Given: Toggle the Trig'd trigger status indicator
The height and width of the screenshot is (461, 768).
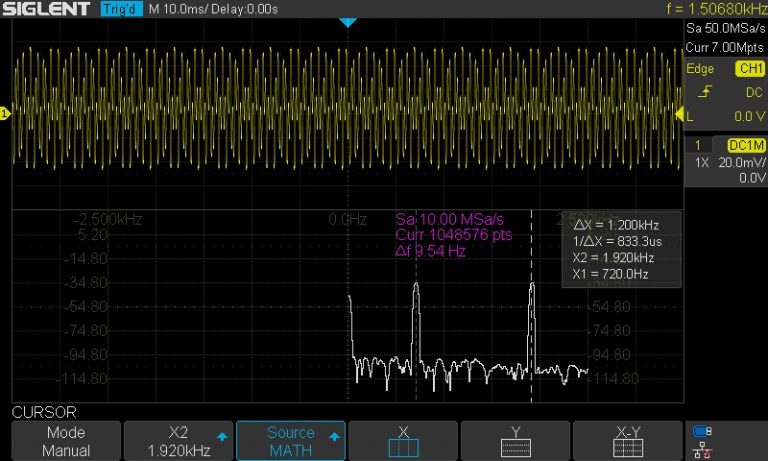Looking at the screenshot, I should tap(122, 10).
